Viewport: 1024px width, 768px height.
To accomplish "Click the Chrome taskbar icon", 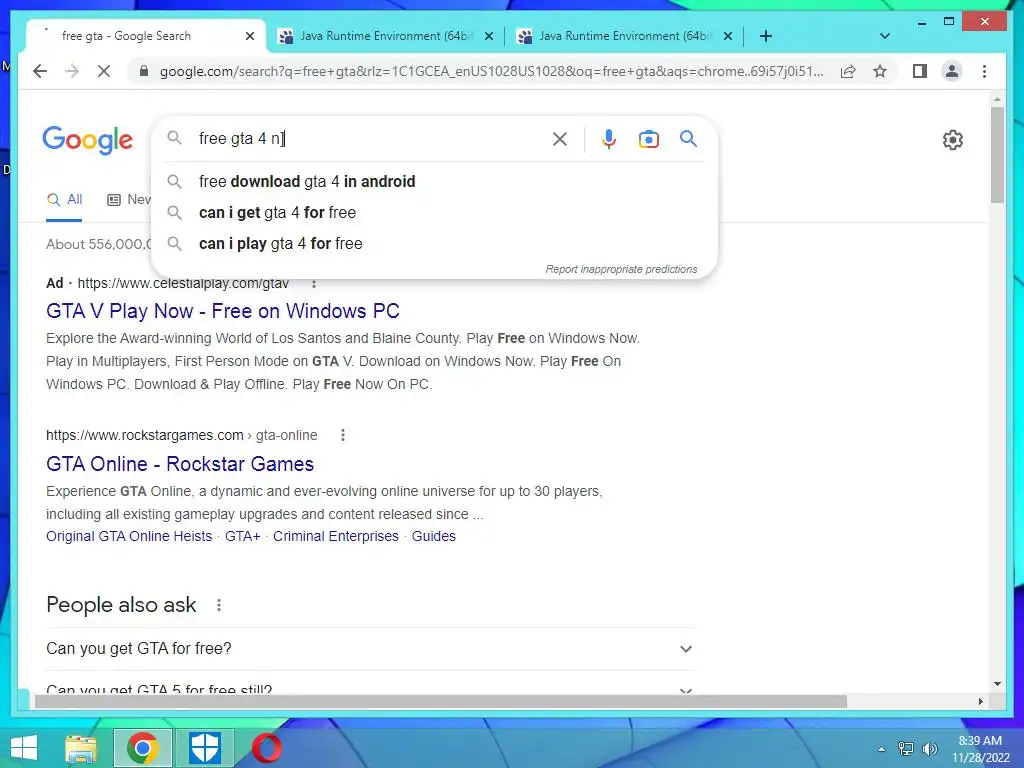I will point(142,748).
